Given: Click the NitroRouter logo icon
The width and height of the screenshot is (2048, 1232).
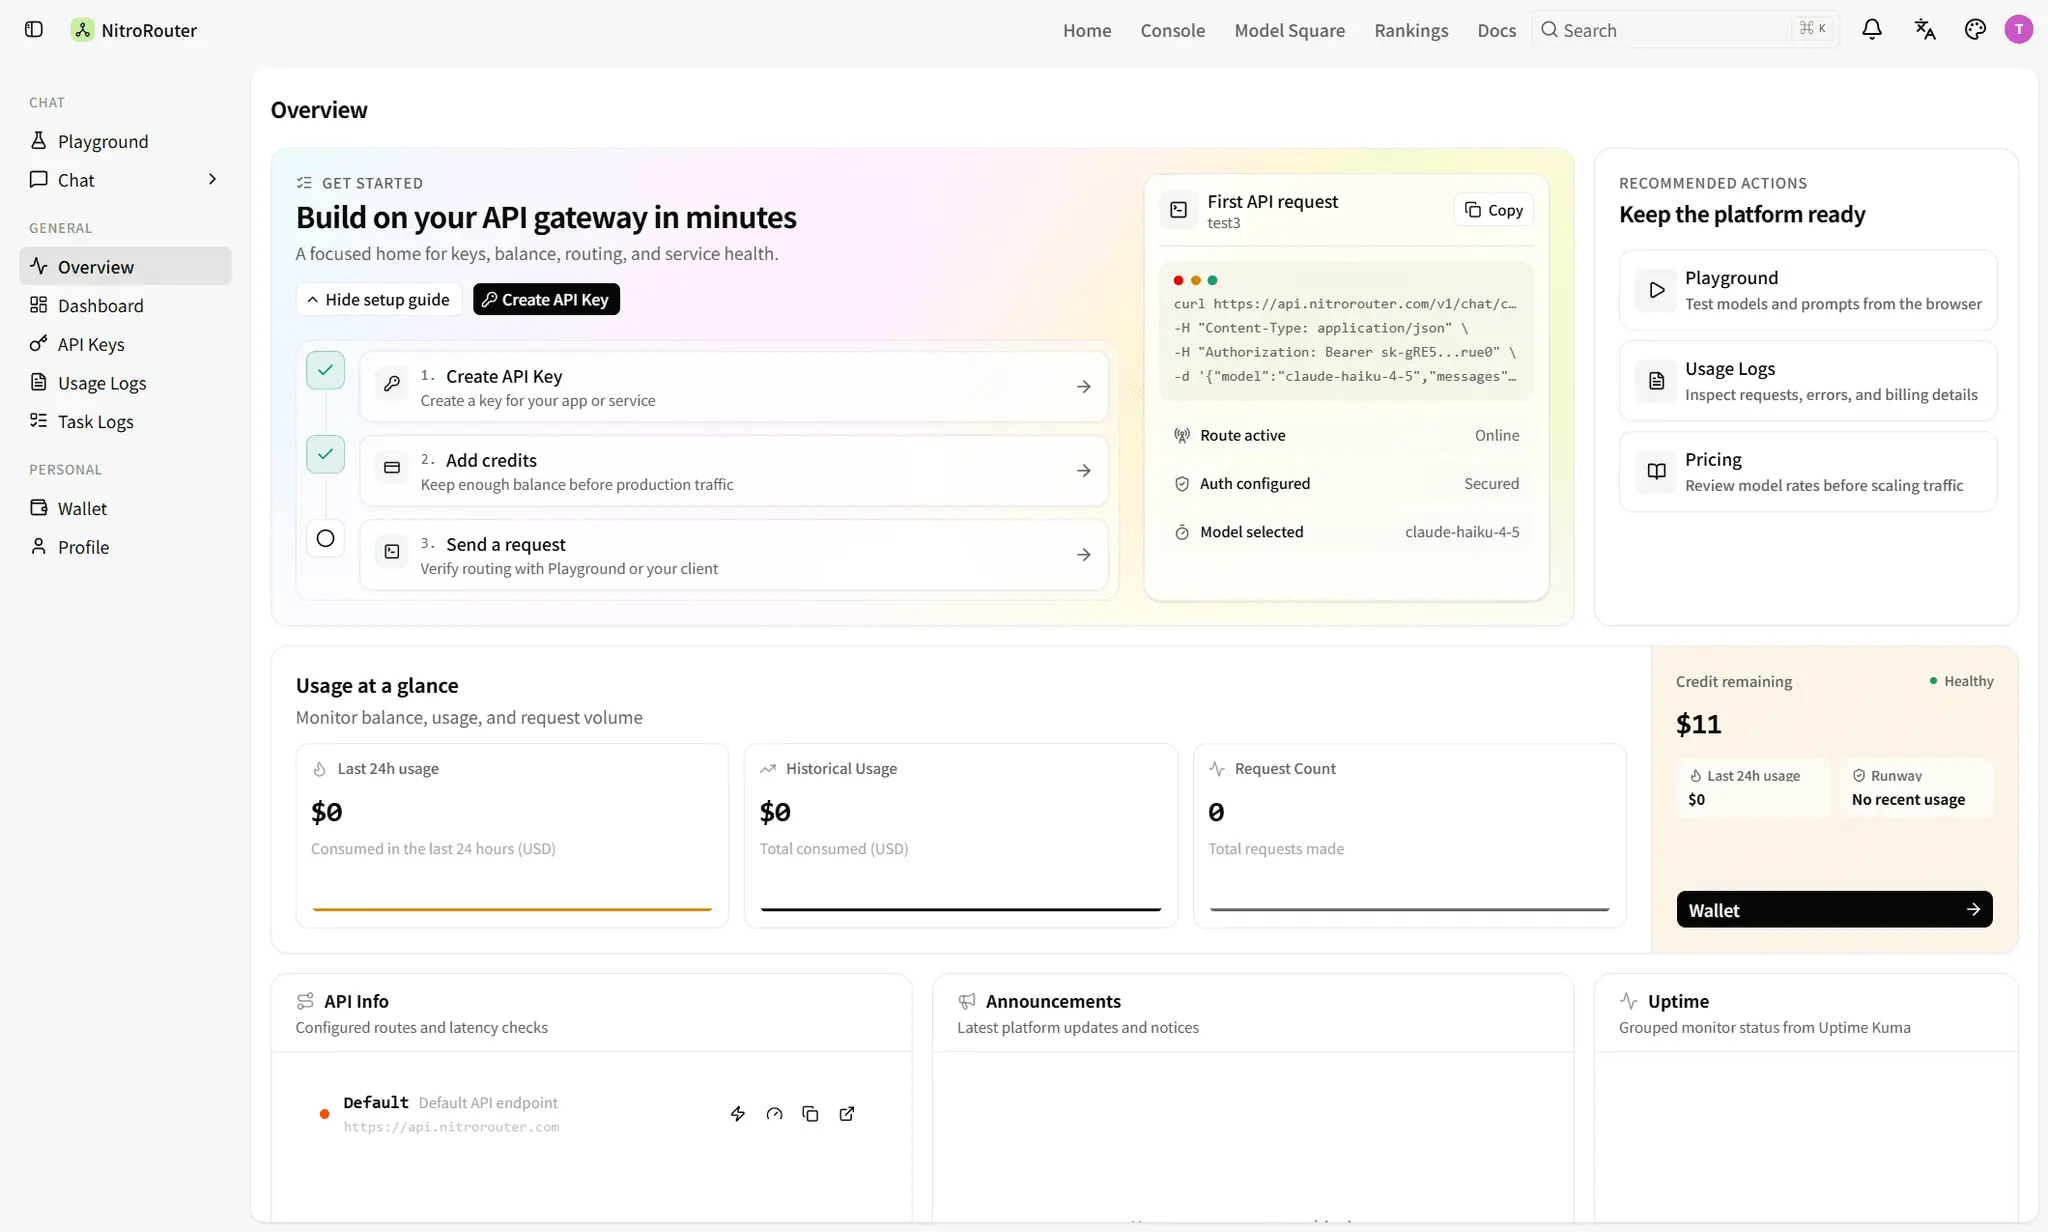Looking at the screenshot, I should 82,30.
